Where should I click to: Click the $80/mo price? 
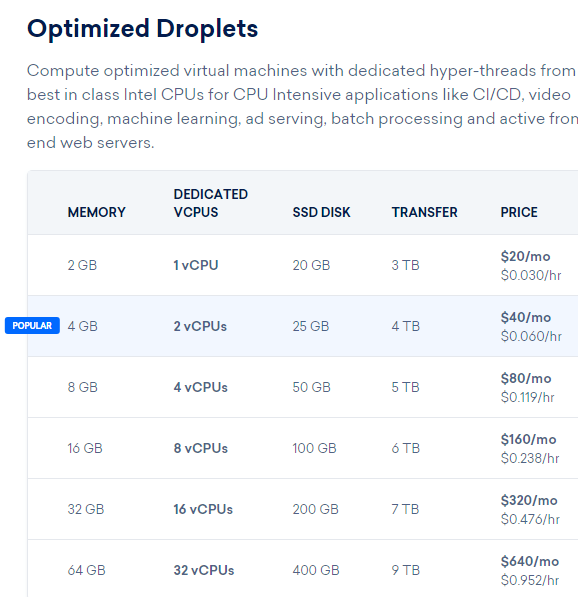point(526,378)
